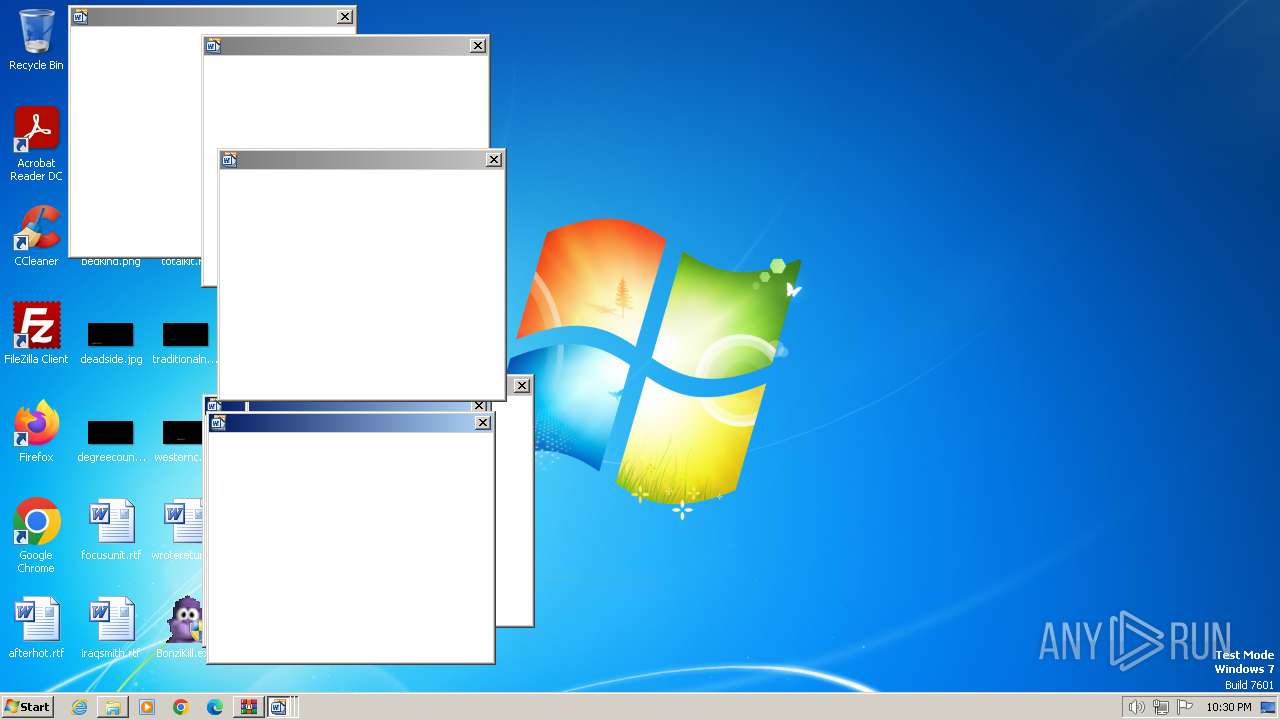Launch Microsoft Edge from the taskbar

click(x=215, y=707)
